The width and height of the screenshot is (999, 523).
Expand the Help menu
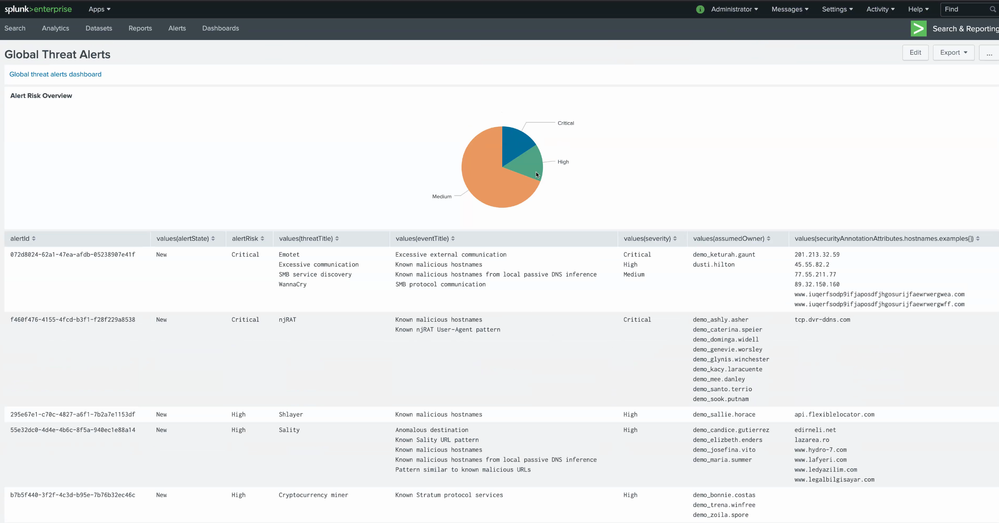918,10
